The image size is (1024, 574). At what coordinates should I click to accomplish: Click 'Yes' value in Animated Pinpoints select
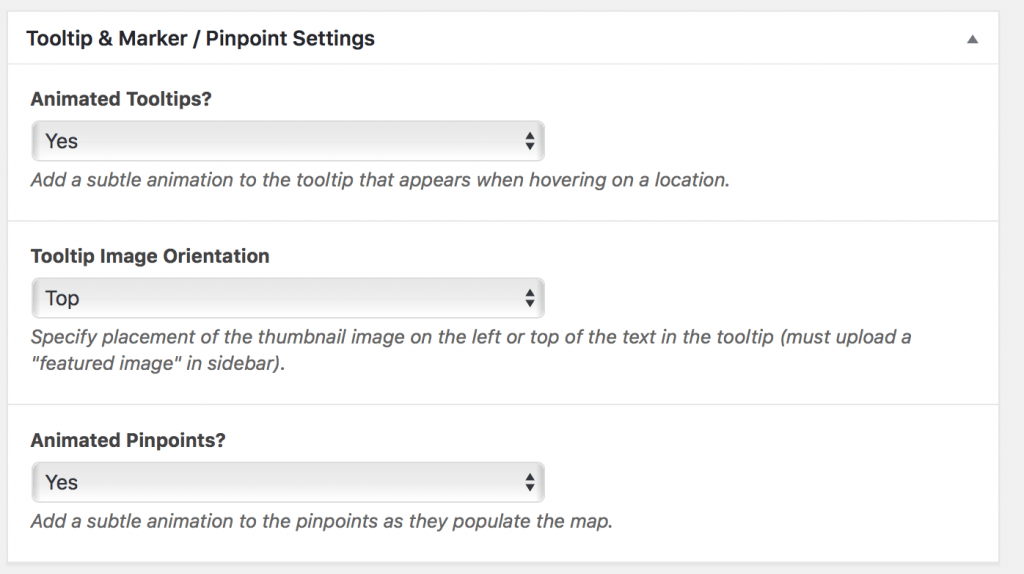(62, 482)
